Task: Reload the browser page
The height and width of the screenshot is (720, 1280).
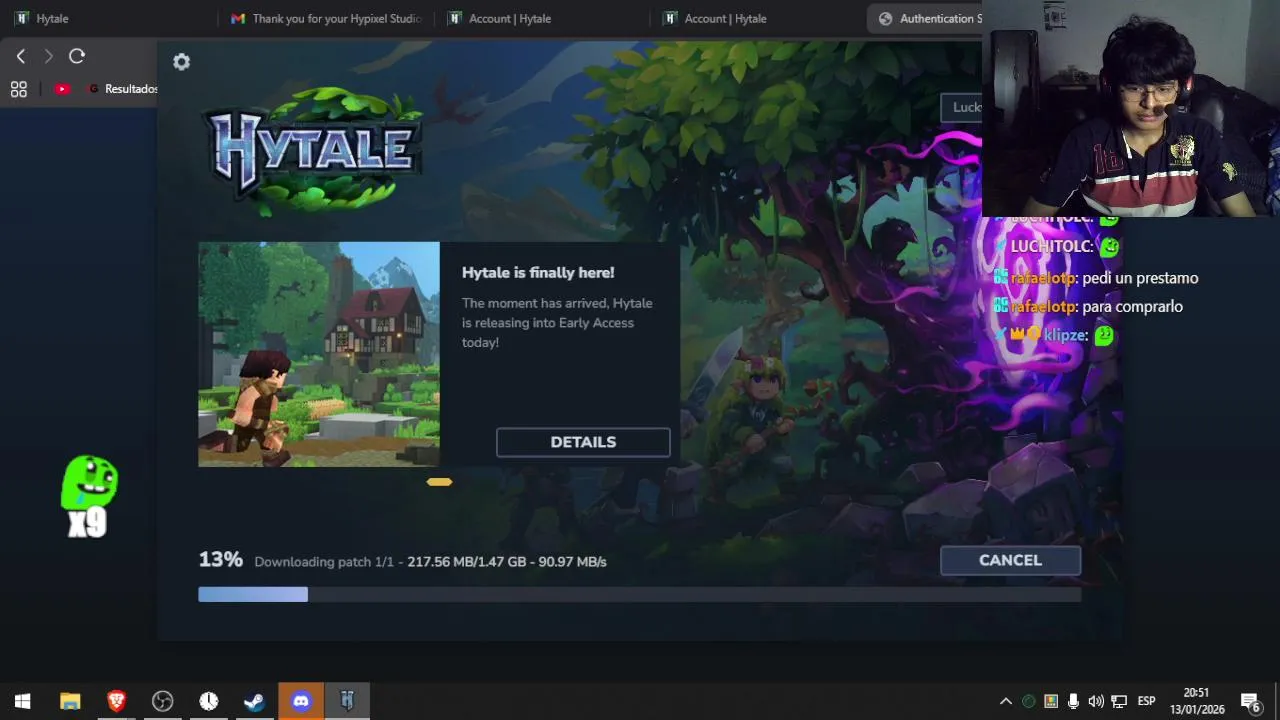Action: tap(77, 57)
